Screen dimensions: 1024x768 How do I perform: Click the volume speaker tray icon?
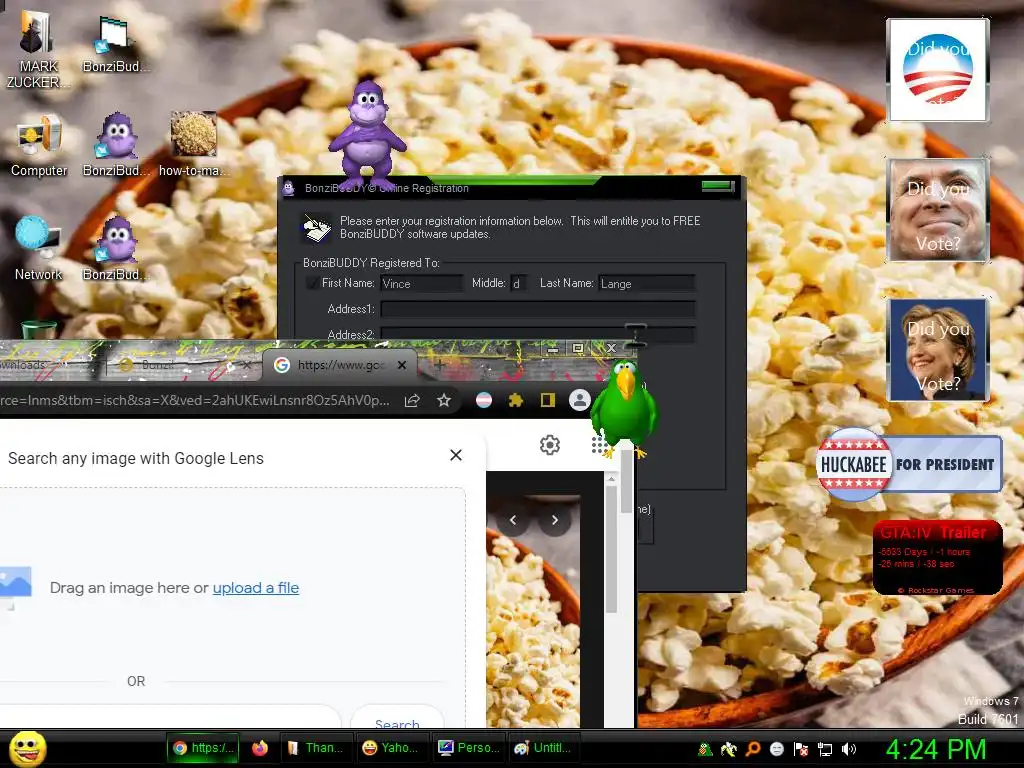(849, 749)
